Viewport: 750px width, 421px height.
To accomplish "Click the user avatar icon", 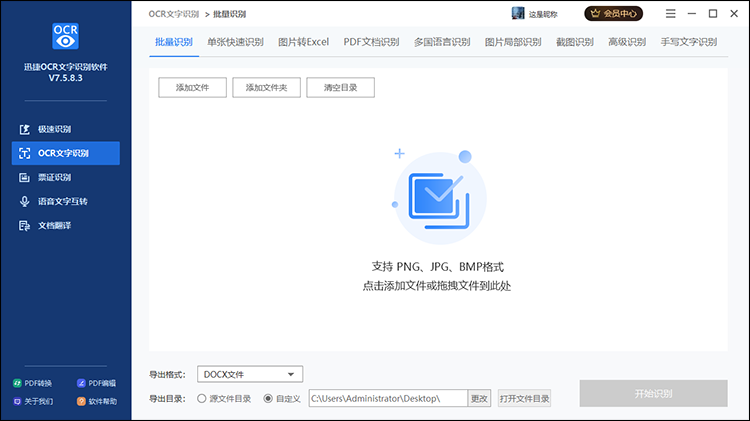I will [x=518, y=13].
